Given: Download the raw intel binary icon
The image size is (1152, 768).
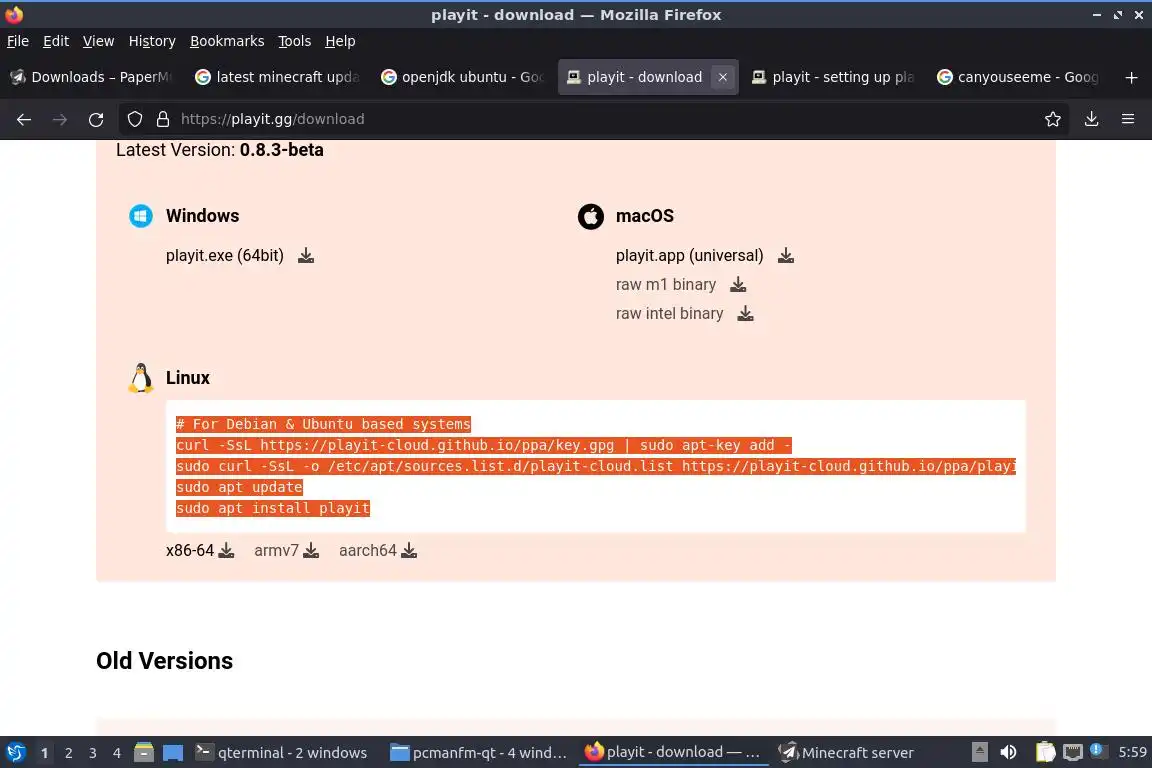Looking at the screenshot, I should [x=745, y=314].
